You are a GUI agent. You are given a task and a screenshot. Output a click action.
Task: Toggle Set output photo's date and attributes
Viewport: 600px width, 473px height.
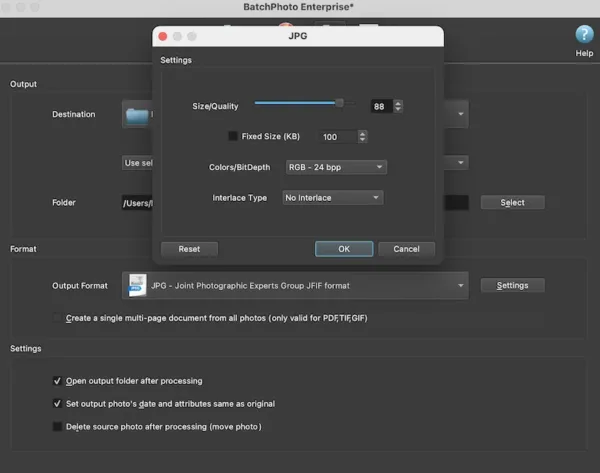57,403
